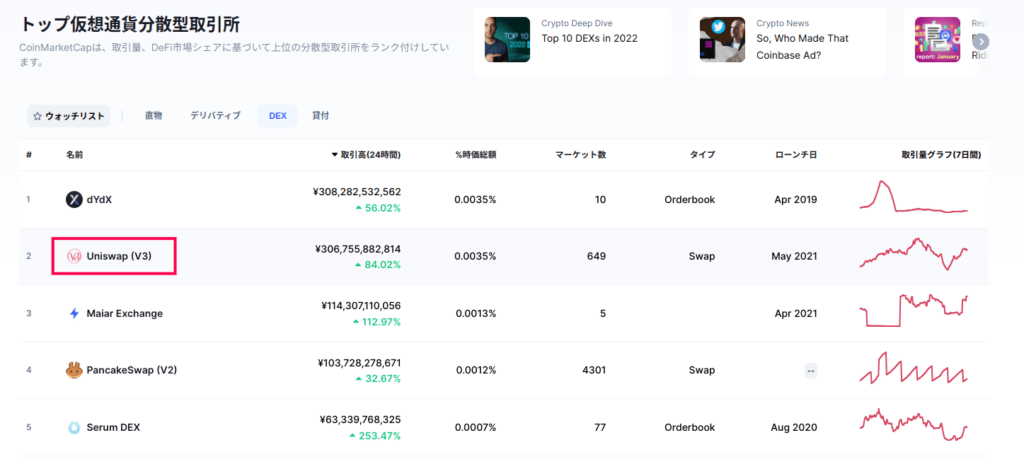Click the next arrow on article carousel
The image size is (1024, 457).
click(x=980, y=42)
